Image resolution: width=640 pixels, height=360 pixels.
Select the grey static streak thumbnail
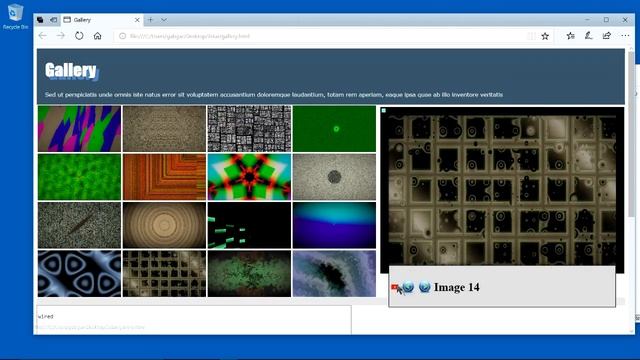(x=80, y=225)
